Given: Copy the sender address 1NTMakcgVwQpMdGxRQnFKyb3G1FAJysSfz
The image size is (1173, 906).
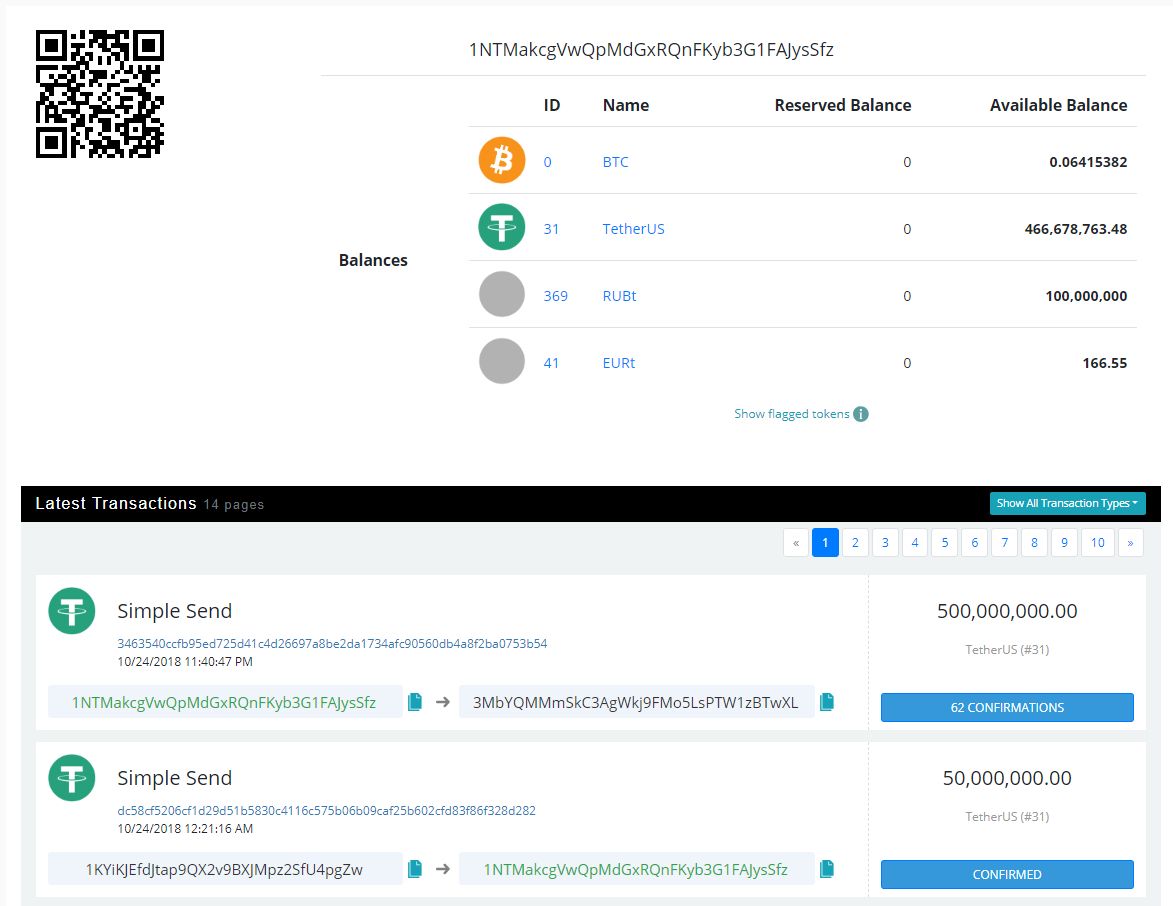Looking at the screenshot, I should [x=414, y=701].
